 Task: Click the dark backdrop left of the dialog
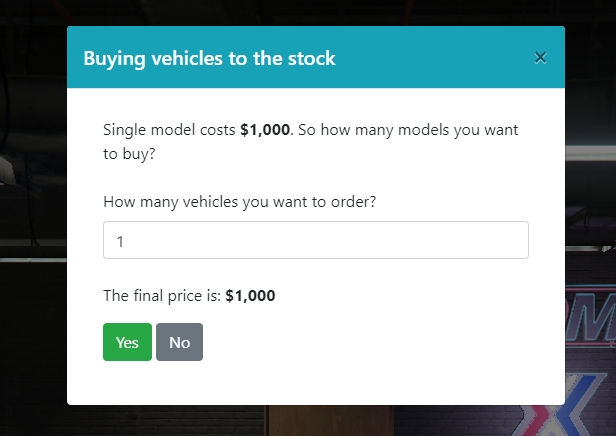(32, 200)
